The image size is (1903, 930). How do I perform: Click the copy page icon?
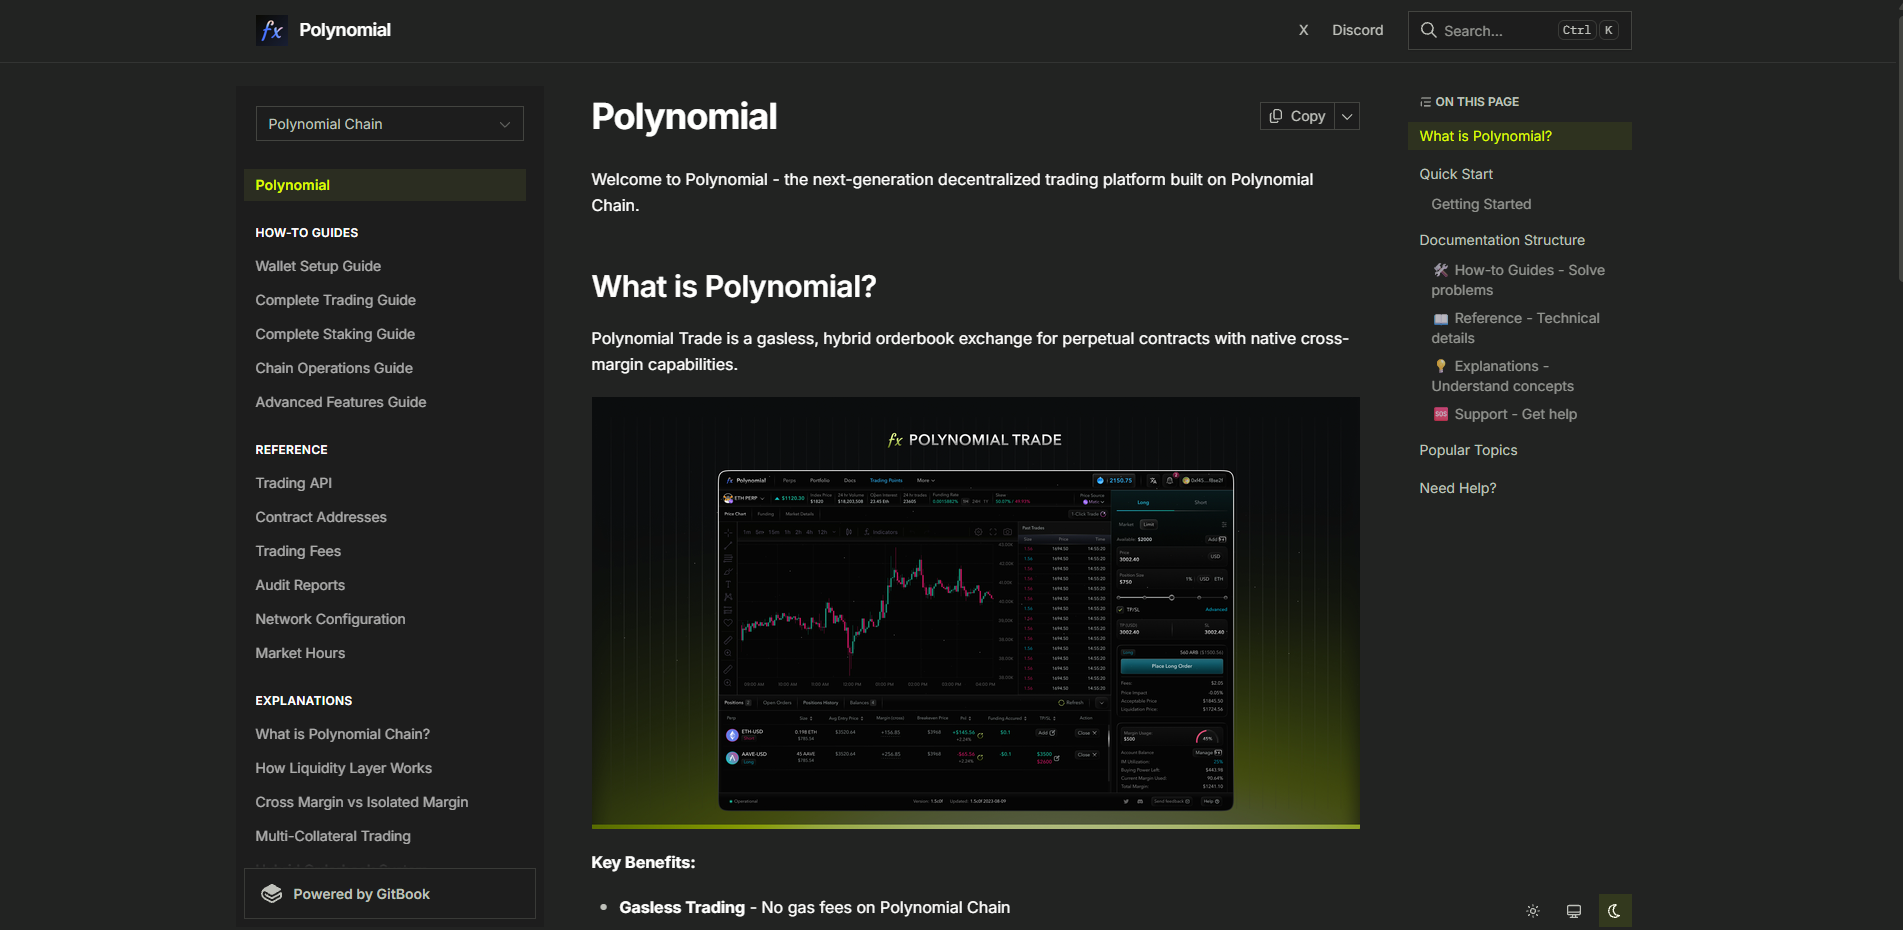click(1276, 116)
